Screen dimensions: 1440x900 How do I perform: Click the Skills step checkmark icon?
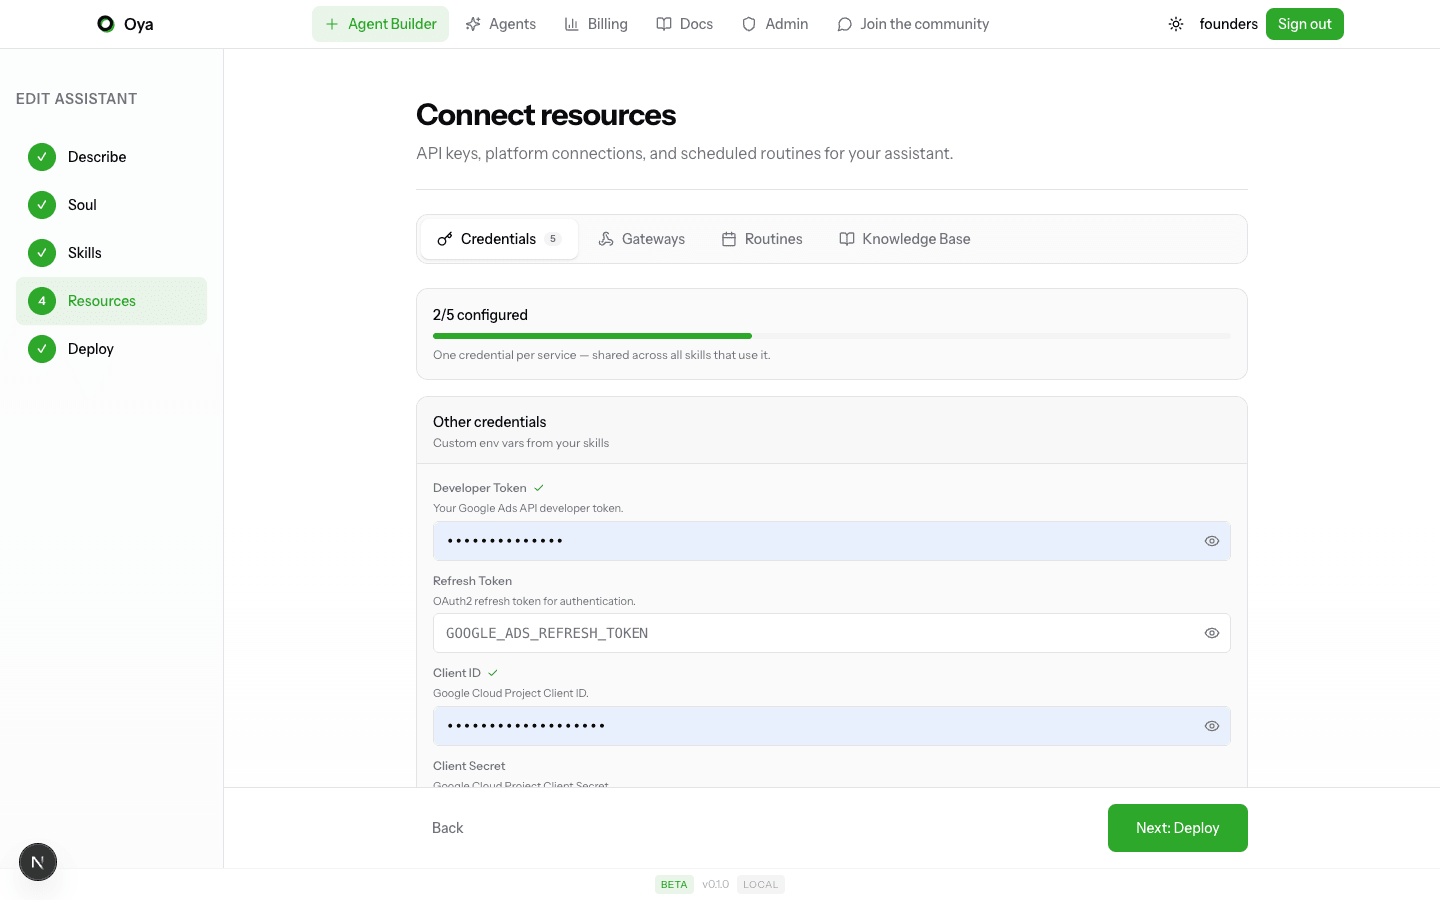(x=42, y=253)
